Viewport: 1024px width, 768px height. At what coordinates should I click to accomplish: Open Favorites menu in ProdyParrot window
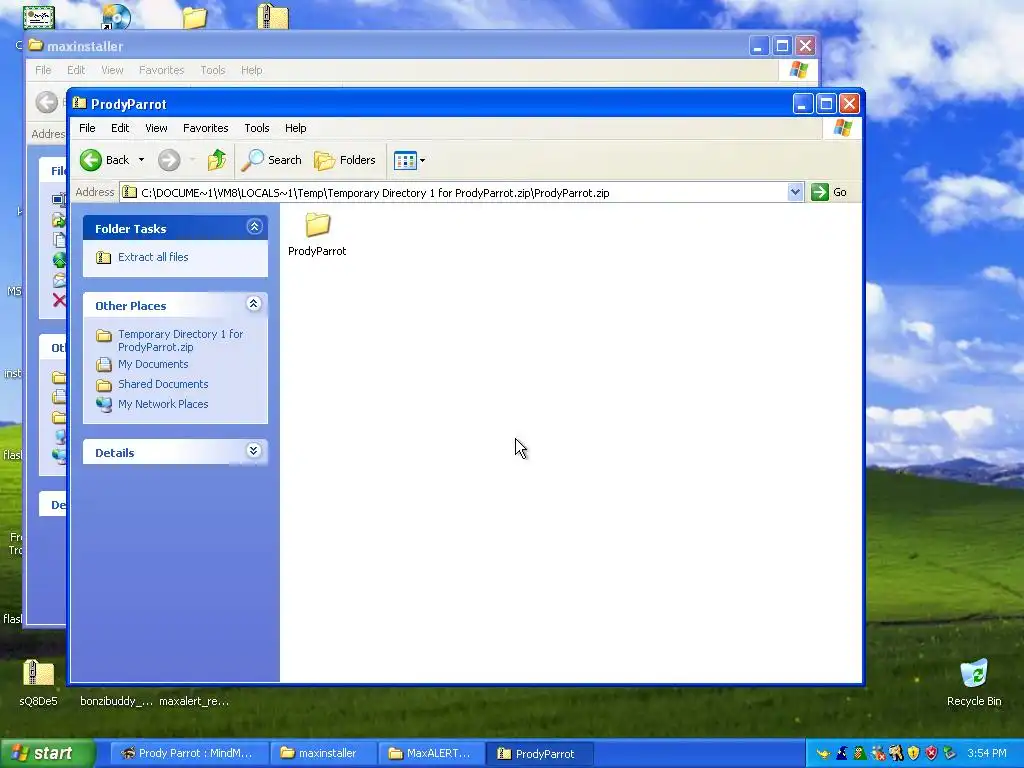point(206,128)
